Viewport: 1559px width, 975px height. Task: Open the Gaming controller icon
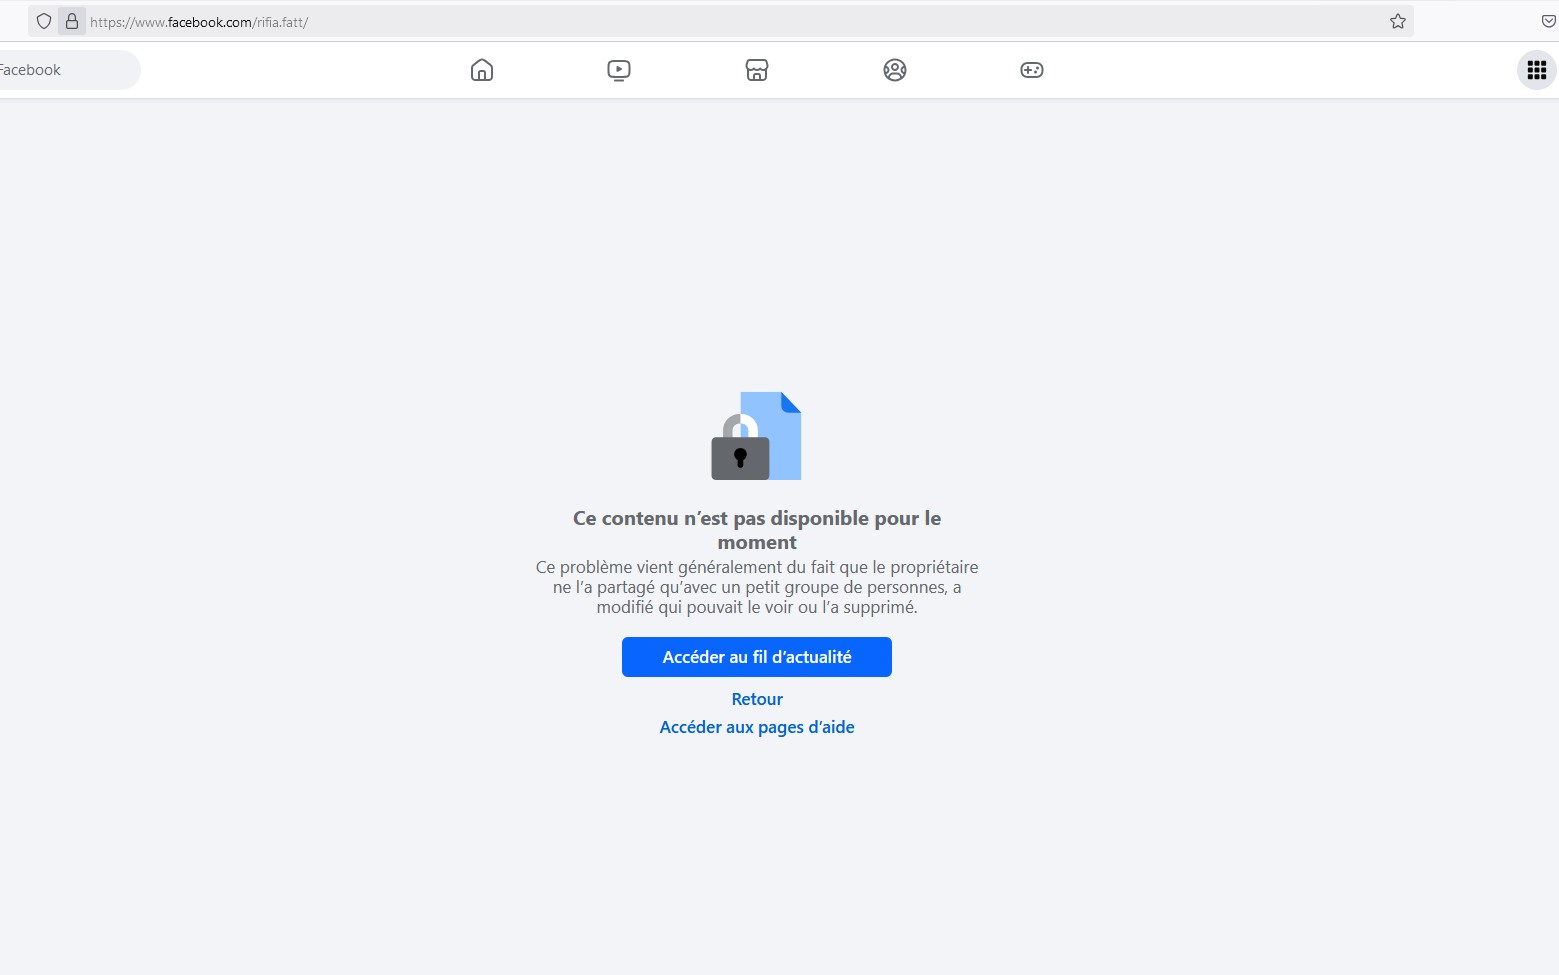(x=1032, y=70)
